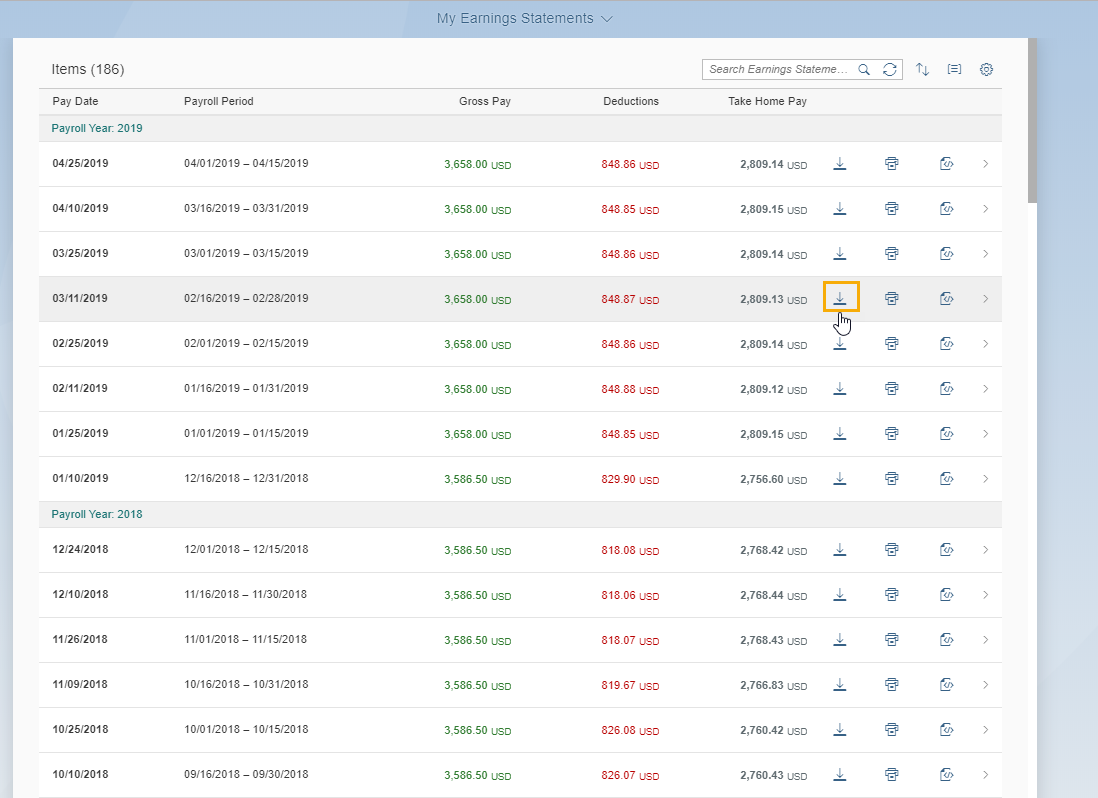Expand details chevron for the 02/25/2019 row

tap(985, 344)
